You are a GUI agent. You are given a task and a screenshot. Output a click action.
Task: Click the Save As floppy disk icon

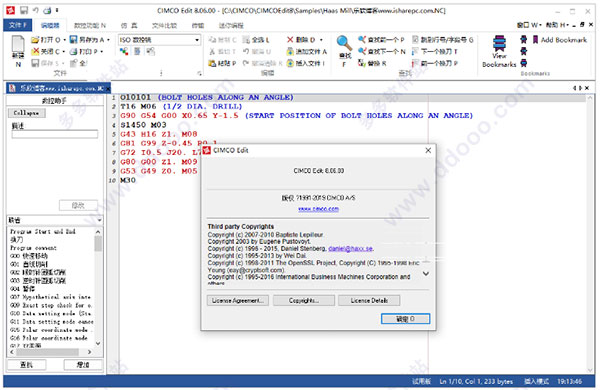pyautogui.click(x=73, y=39)
